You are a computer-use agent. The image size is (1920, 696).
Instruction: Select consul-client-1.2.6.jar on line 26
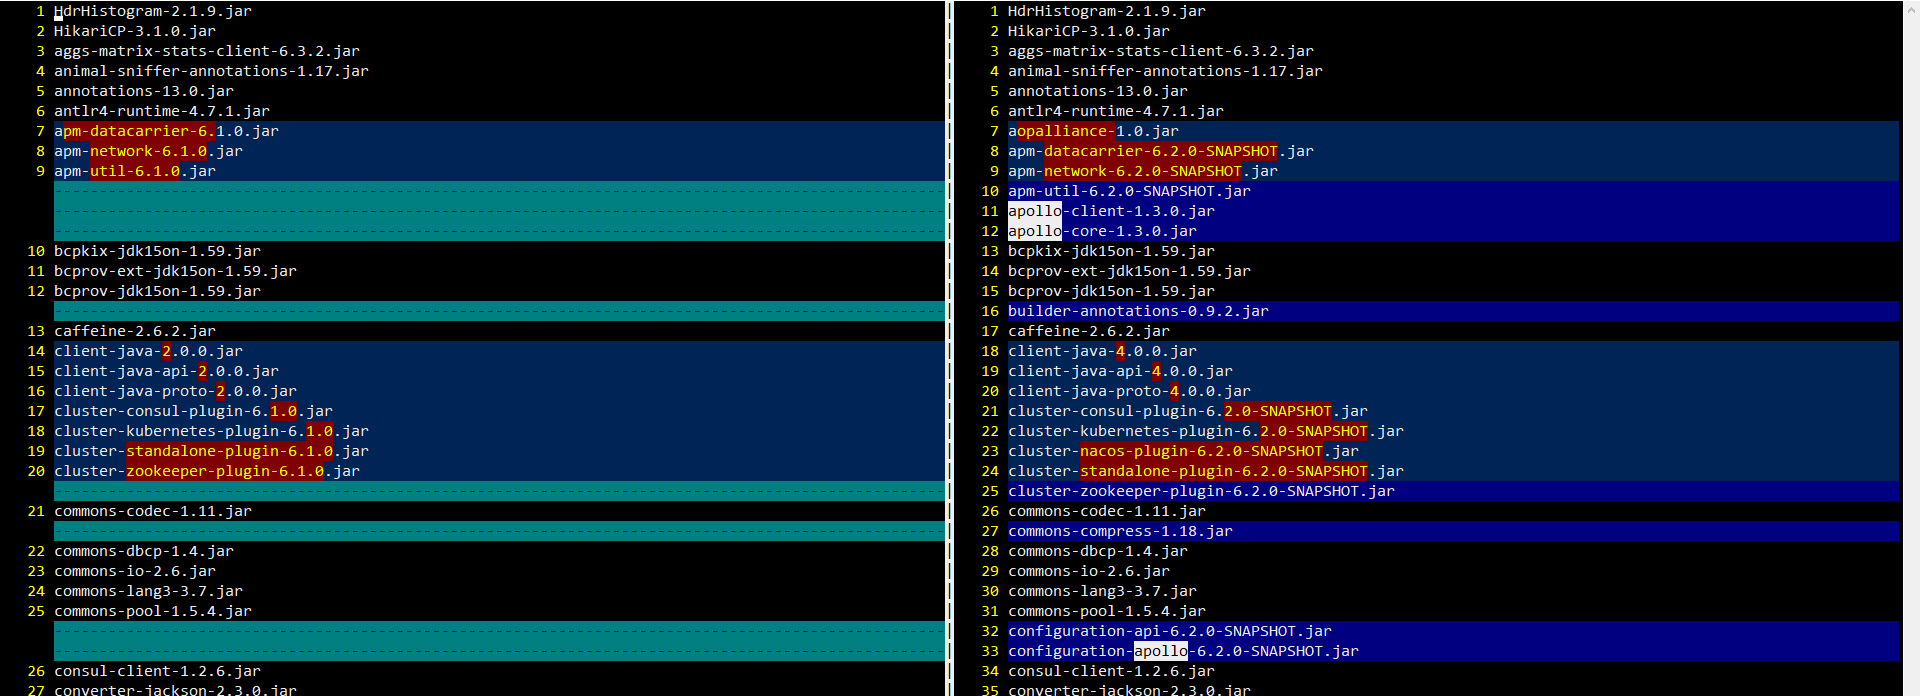pos(157,671)
